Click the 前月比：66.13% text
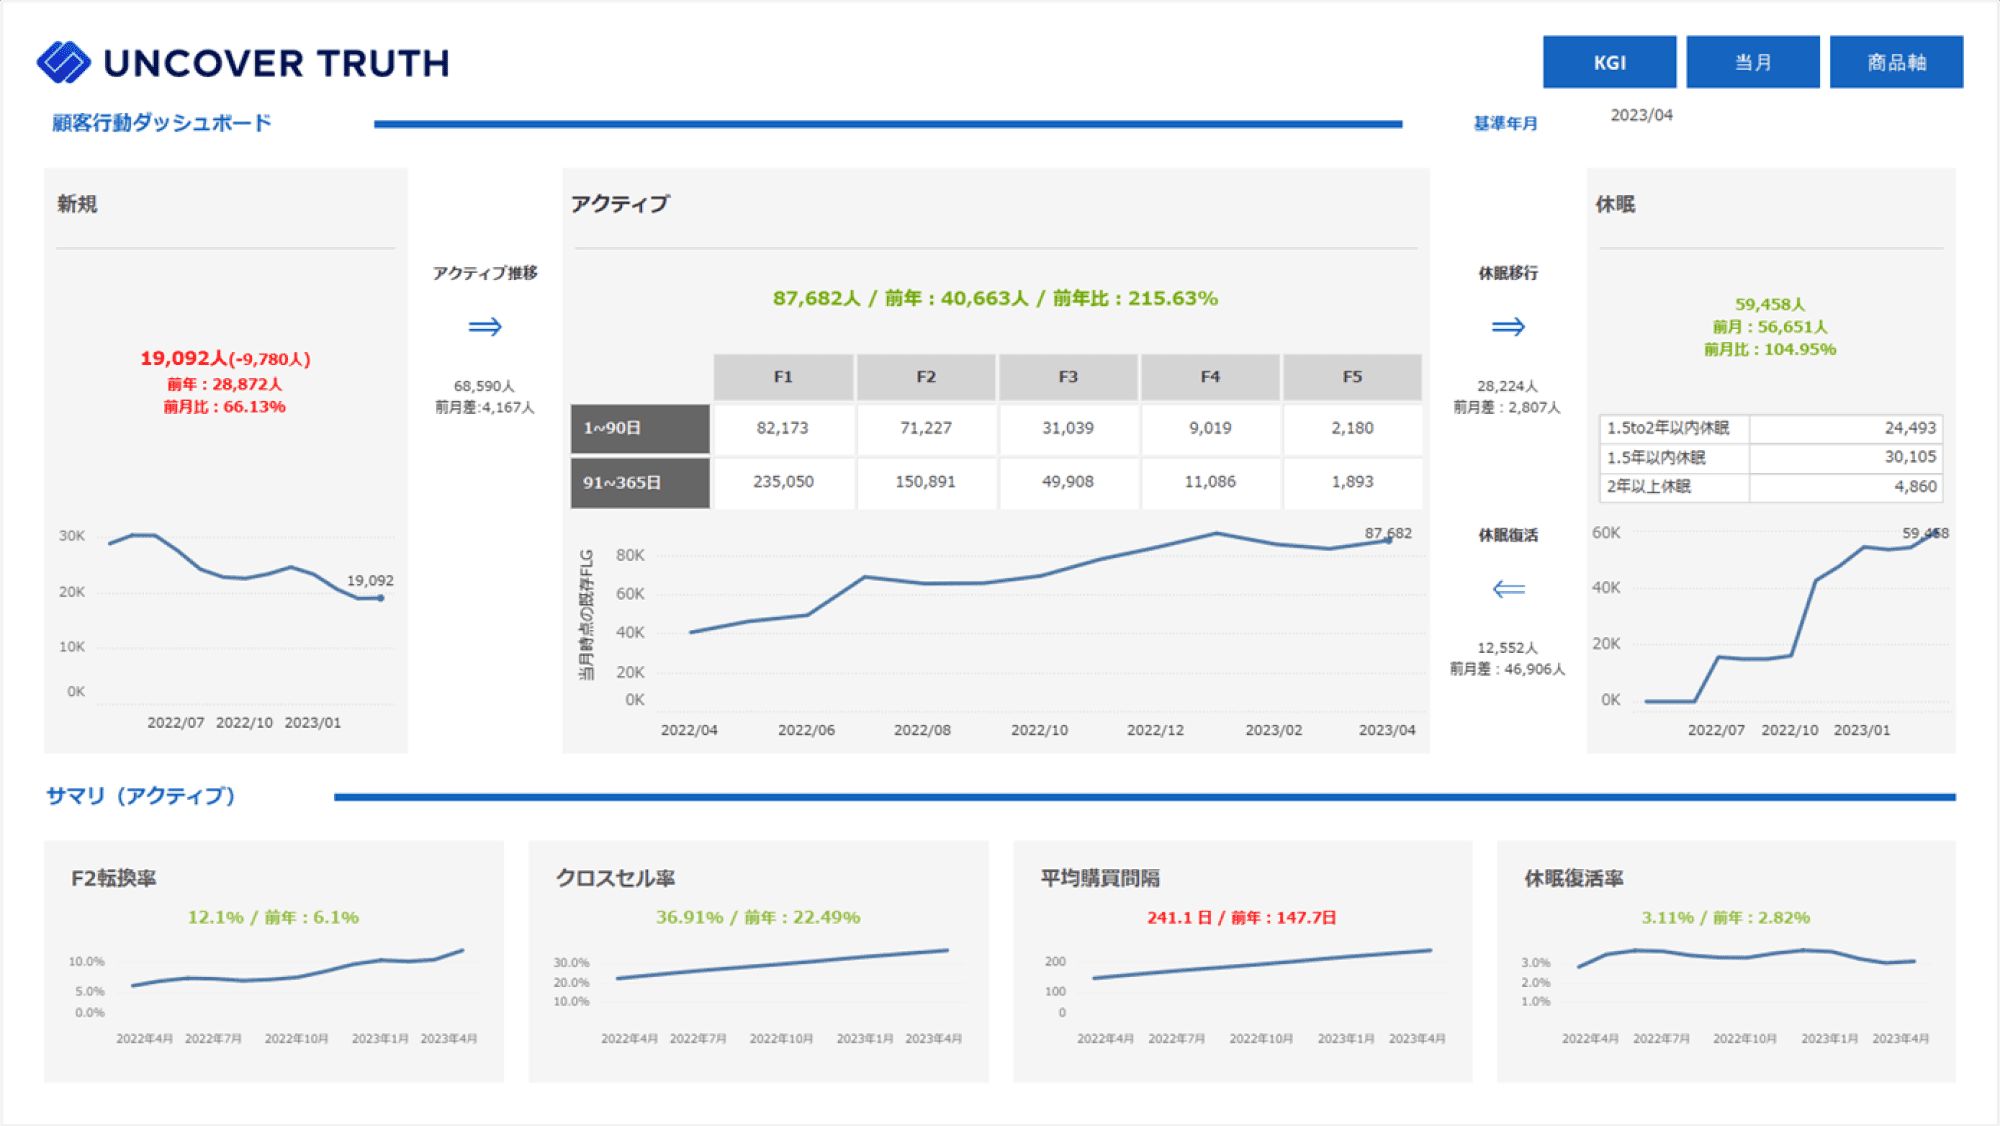 [x=225, y=407]
